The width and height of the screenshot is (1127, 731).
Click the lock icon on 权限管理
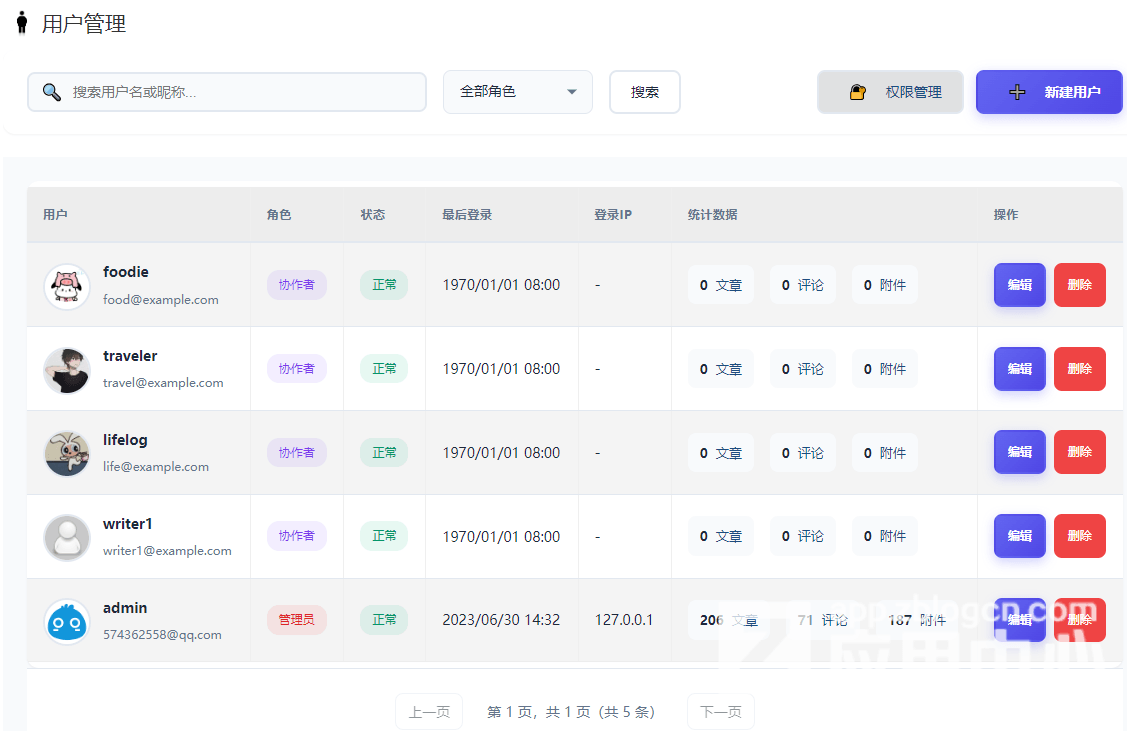(x=857, y=92)
